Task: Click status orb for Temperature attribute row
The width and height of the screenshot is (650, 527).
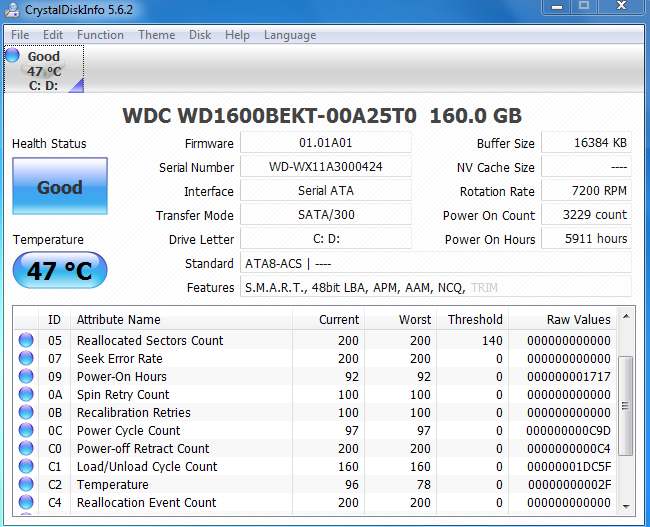Action: tap(26, 484)
